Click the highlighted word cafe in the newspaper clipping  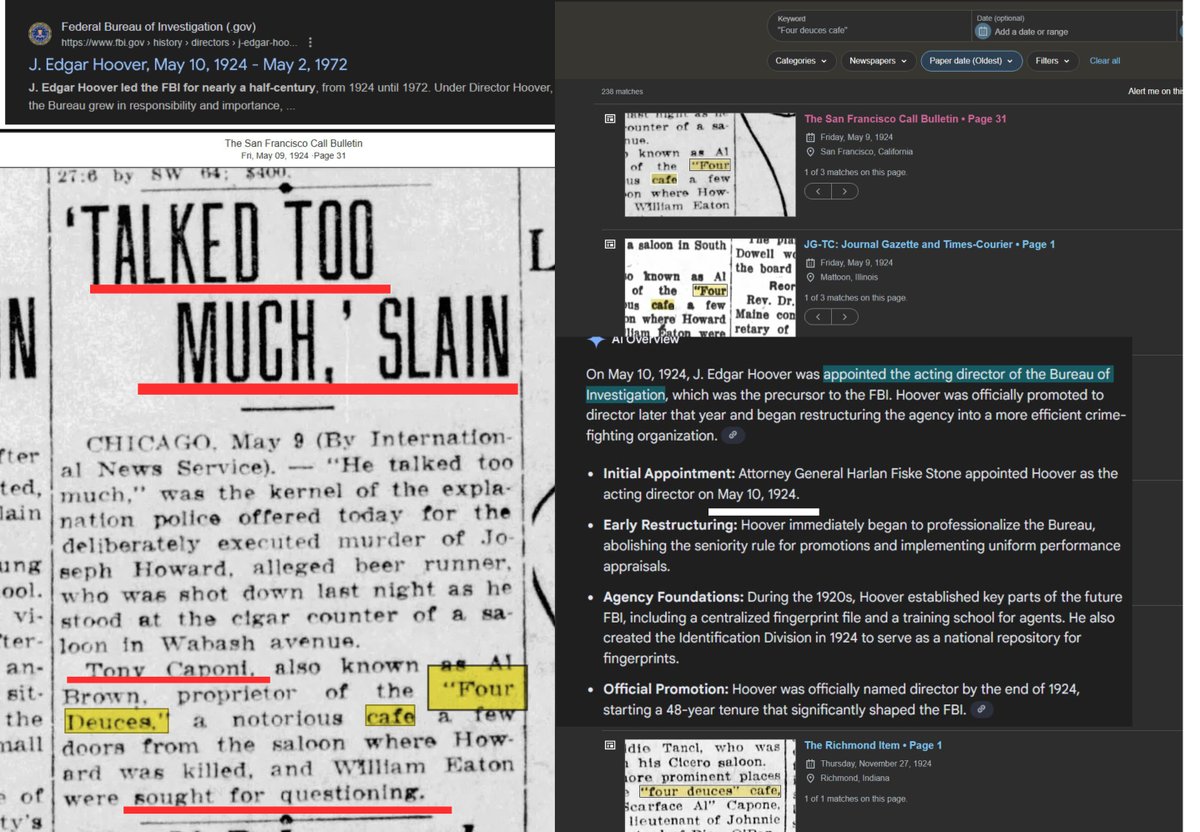391,718
